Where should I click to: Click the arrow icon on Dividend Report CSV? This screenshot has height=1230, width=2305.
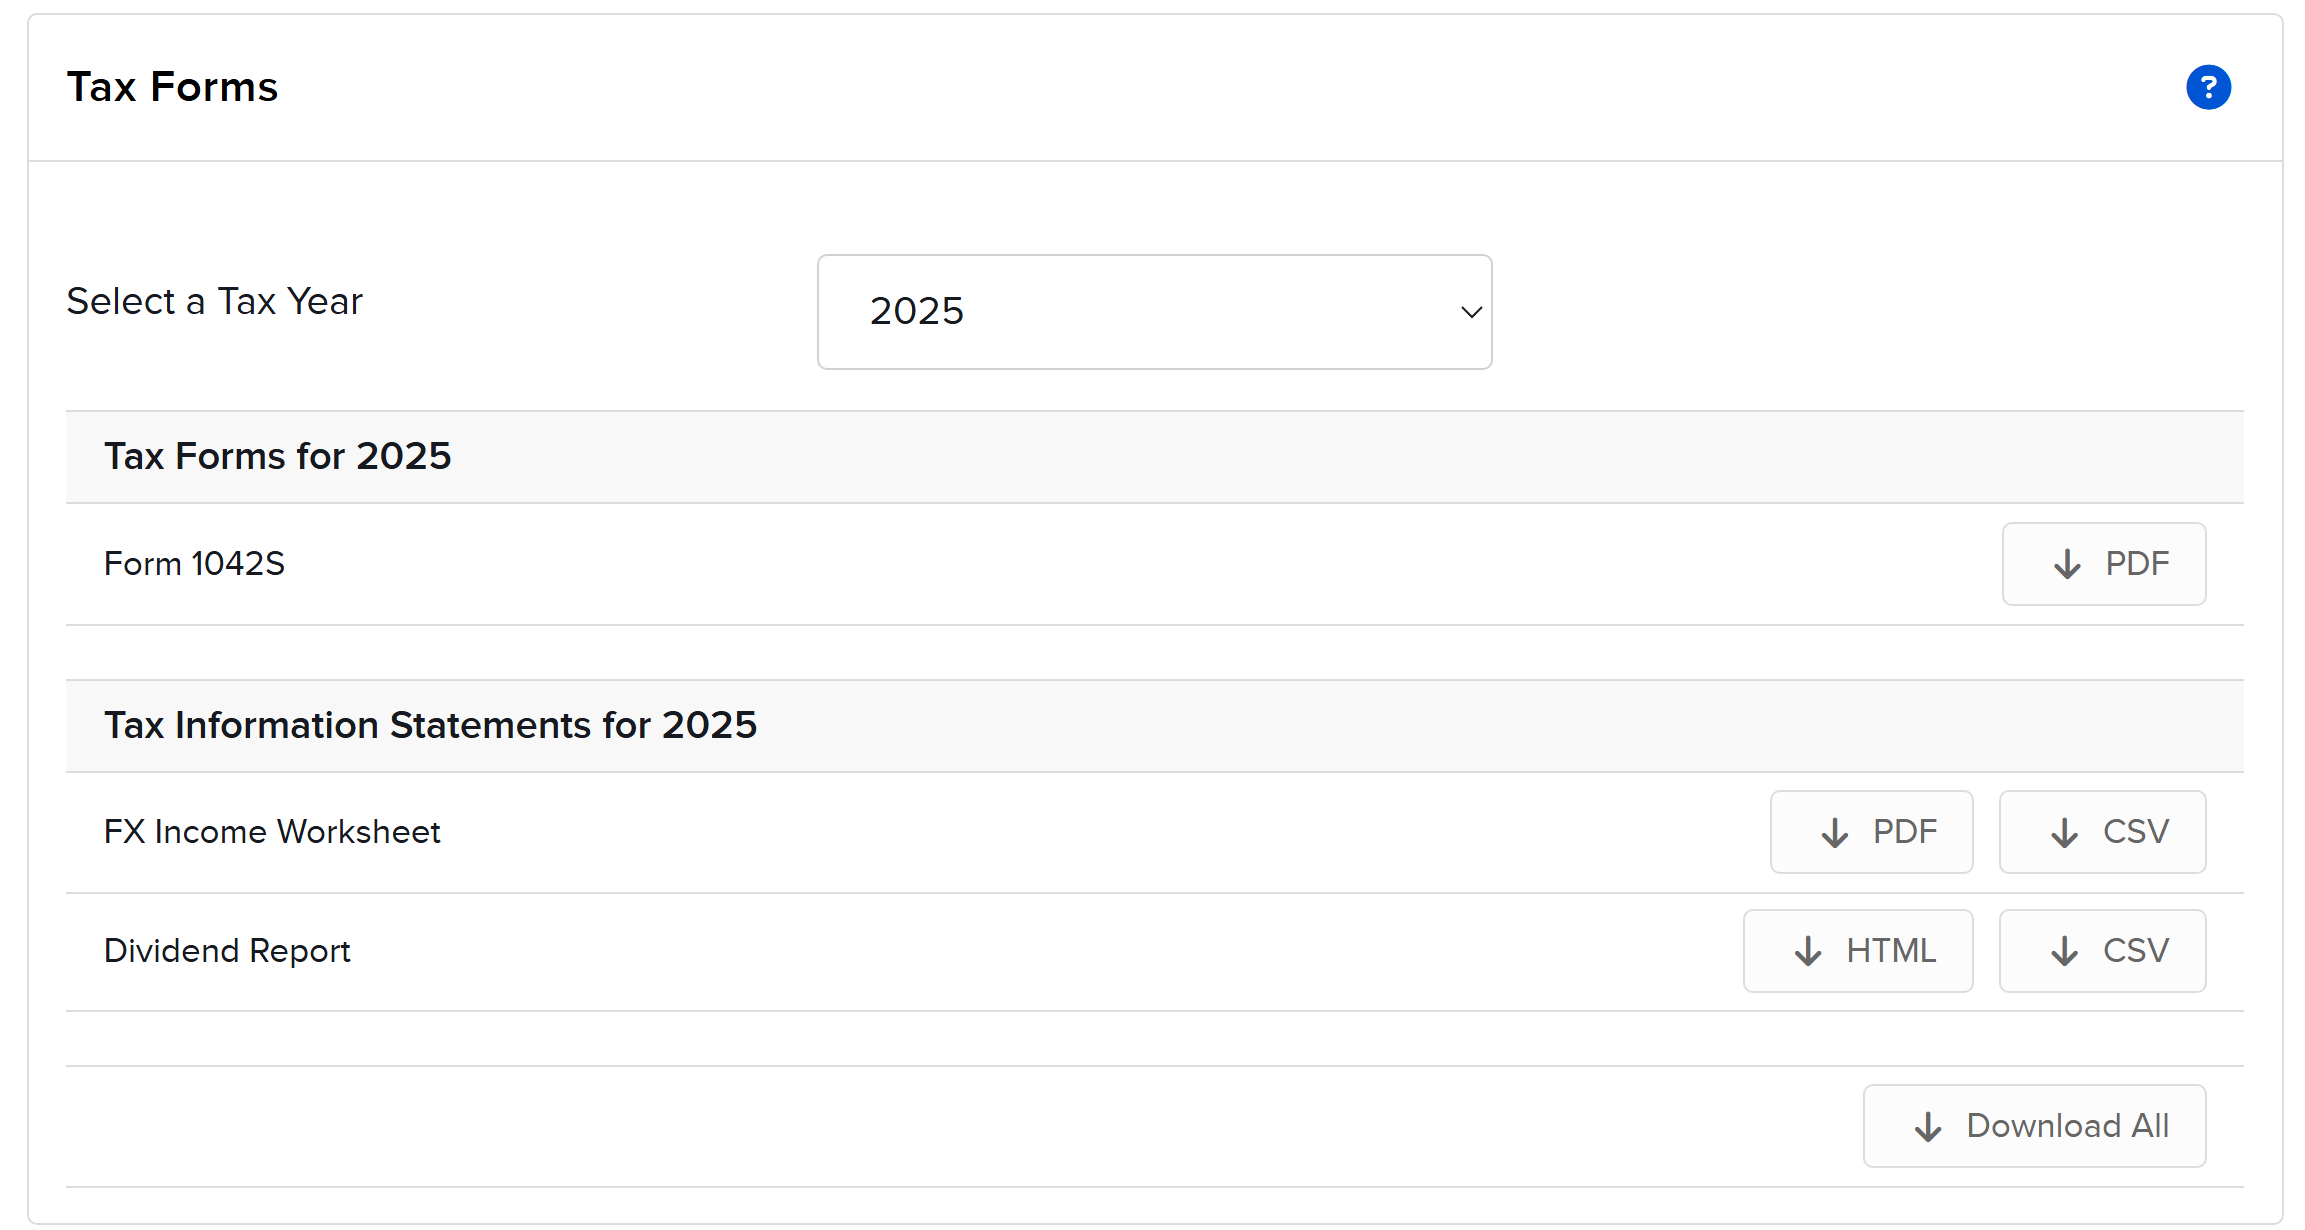coord(2064,951)
